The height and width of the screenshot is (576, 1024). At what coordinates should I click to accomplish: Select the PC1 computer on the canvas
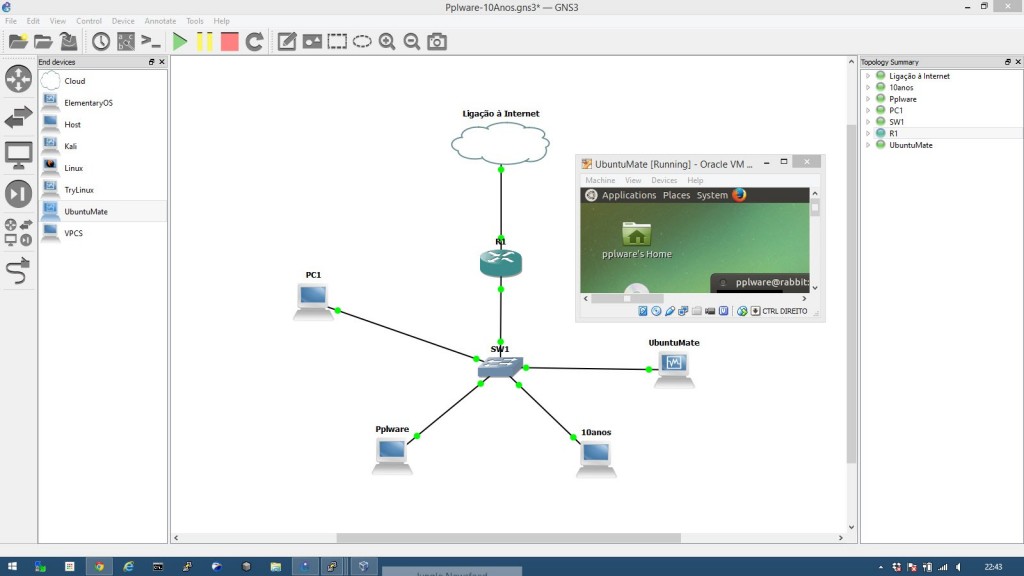tap(313, 301)
